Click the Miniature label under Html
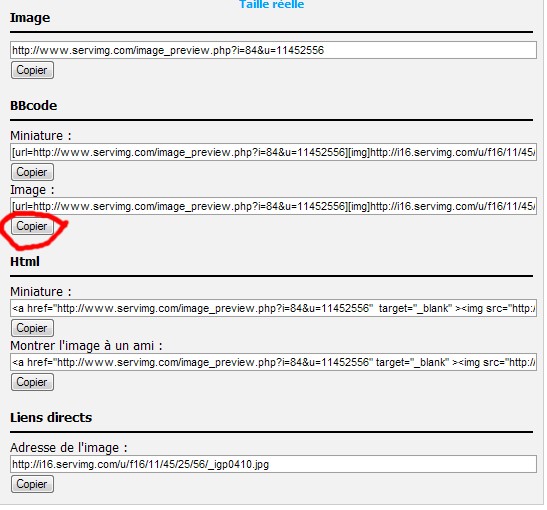The height and width of the screenshot is (510, 547). [40, 292]
